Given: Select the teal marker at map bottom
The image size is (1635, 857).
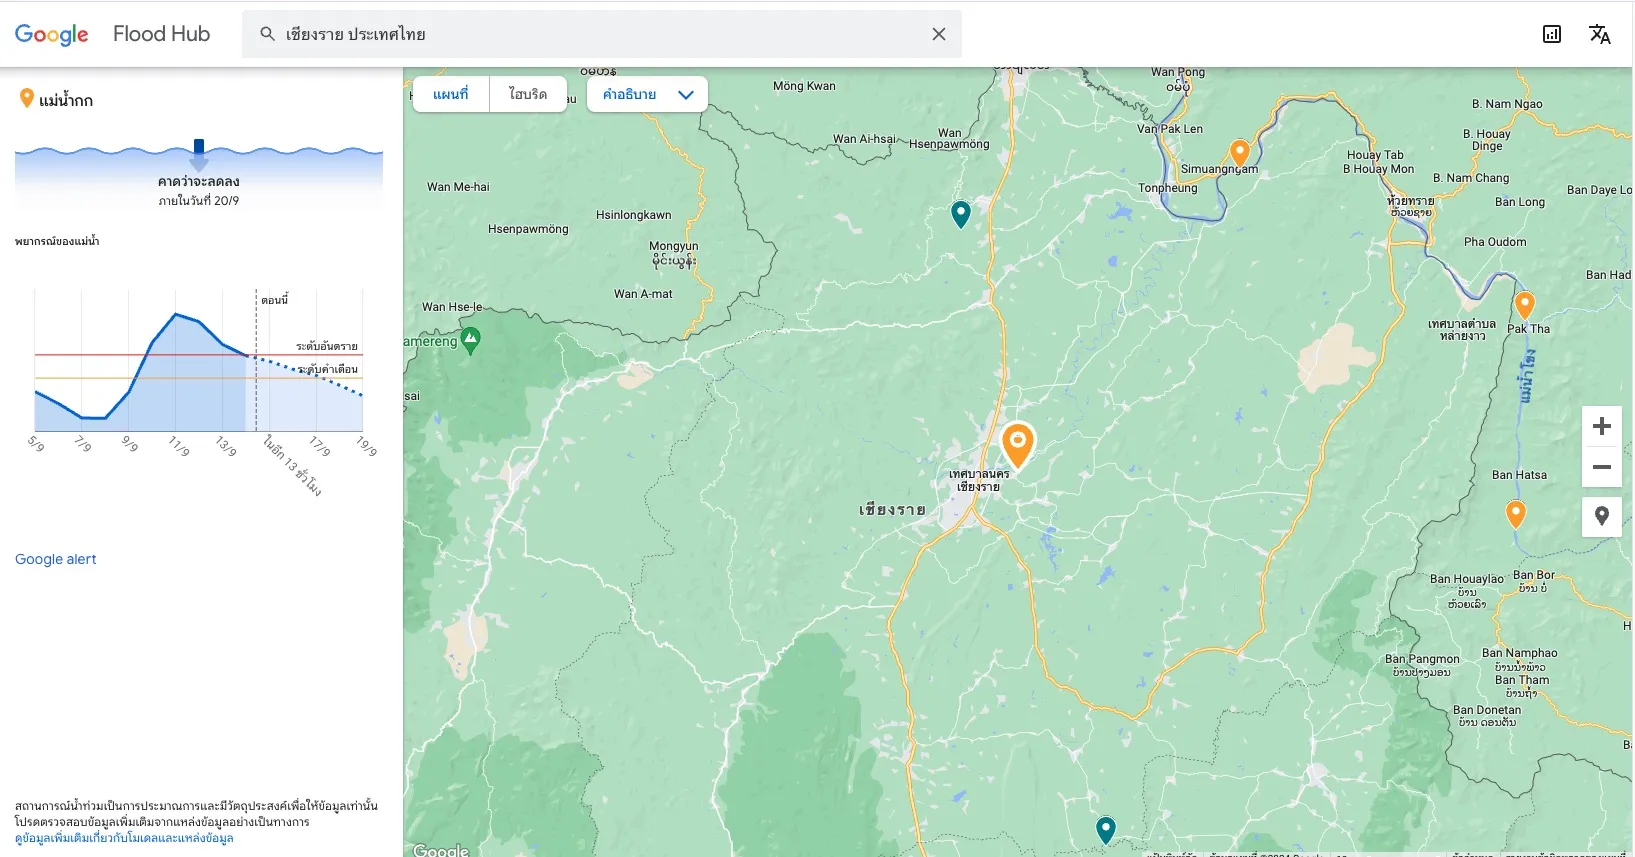Looking at the screenshot, I should [1106, 830].
